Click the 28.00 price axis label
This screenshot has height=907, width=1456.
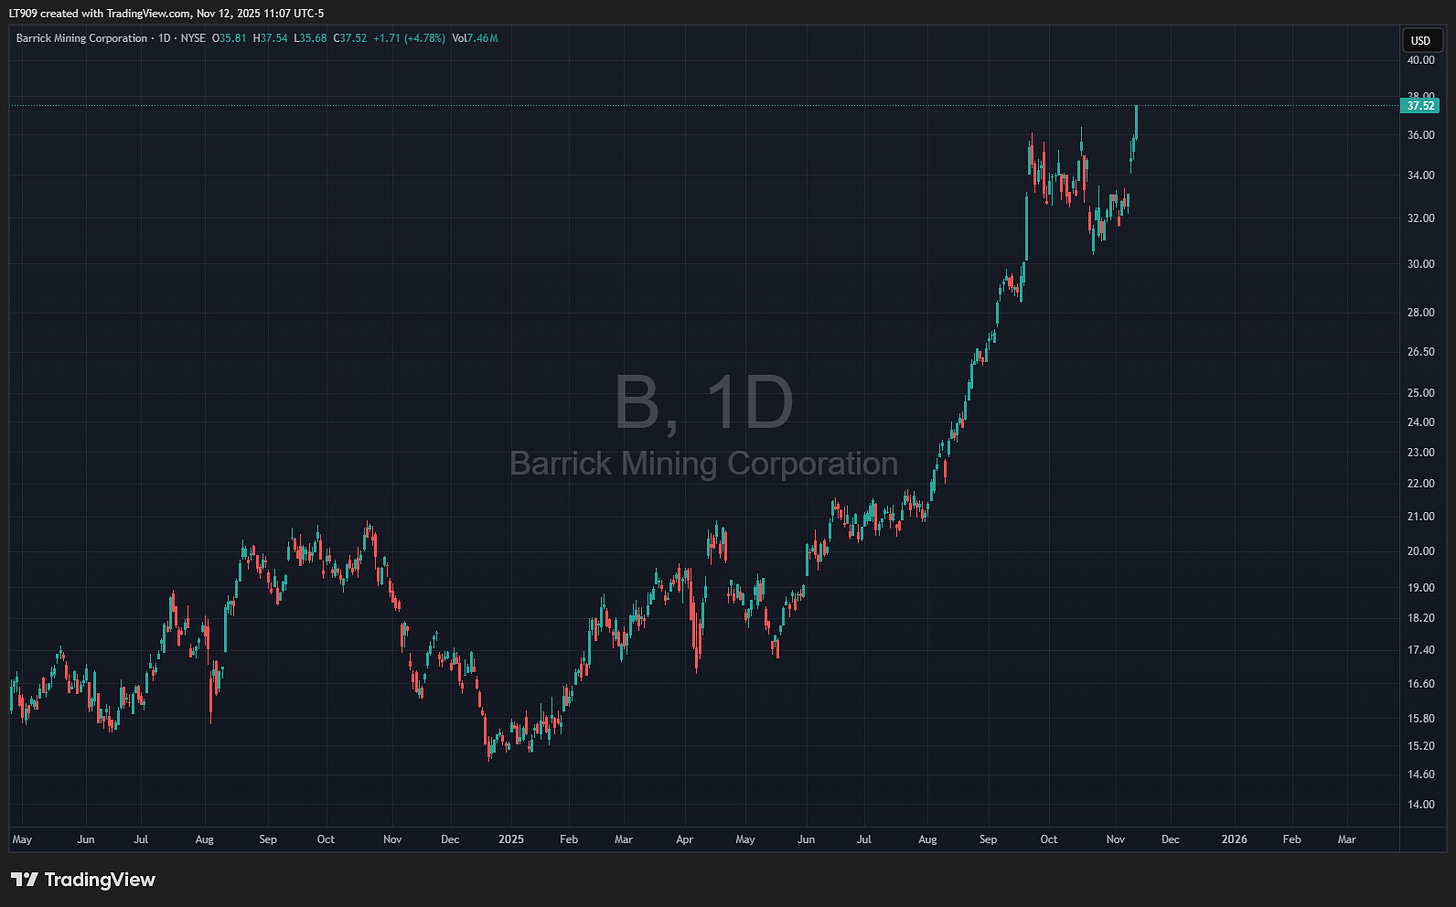tap(1421, 312)
